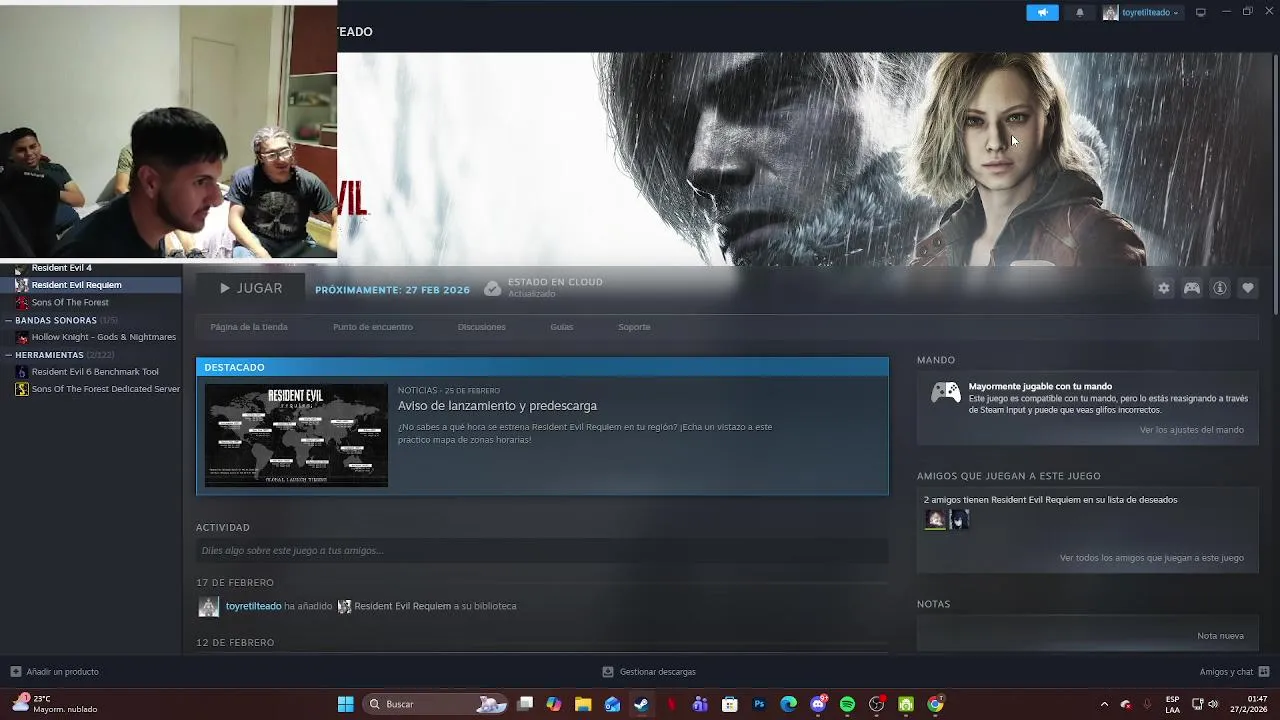Click toyretilteado avatar in activity feed
Screen dimensions: 1280x720
tap(208, 606)
